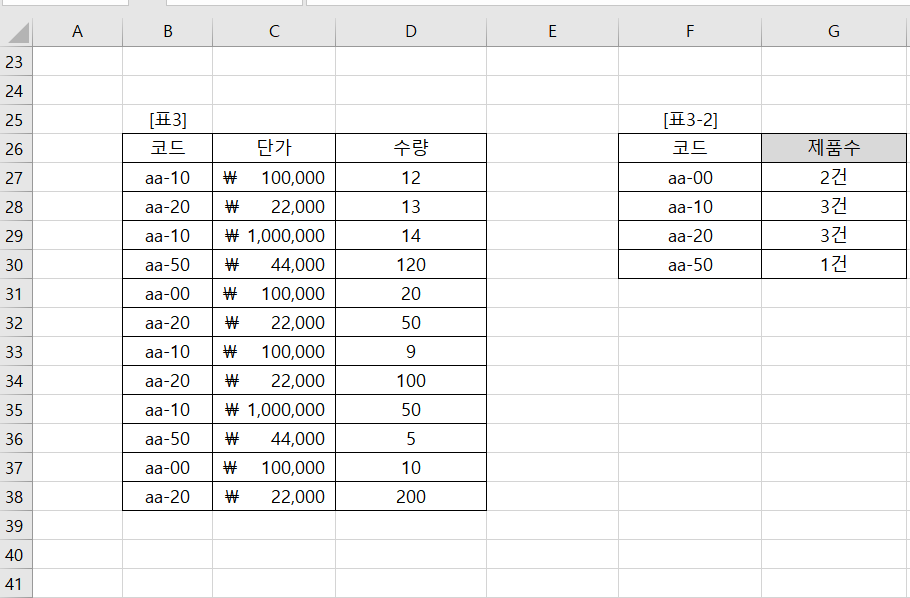Screen dimensions: 910x598
Task: Select column E header
Action: pyautogui.click(x=552, y=31)
